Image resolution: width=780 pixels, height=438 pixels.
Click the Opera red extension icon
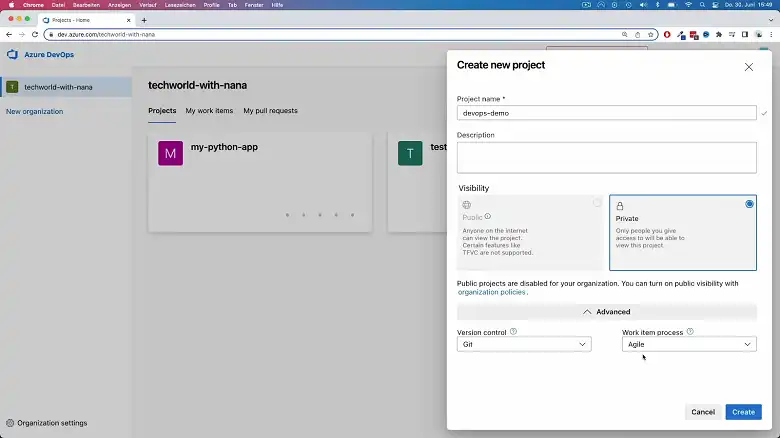tap(667, 34)
